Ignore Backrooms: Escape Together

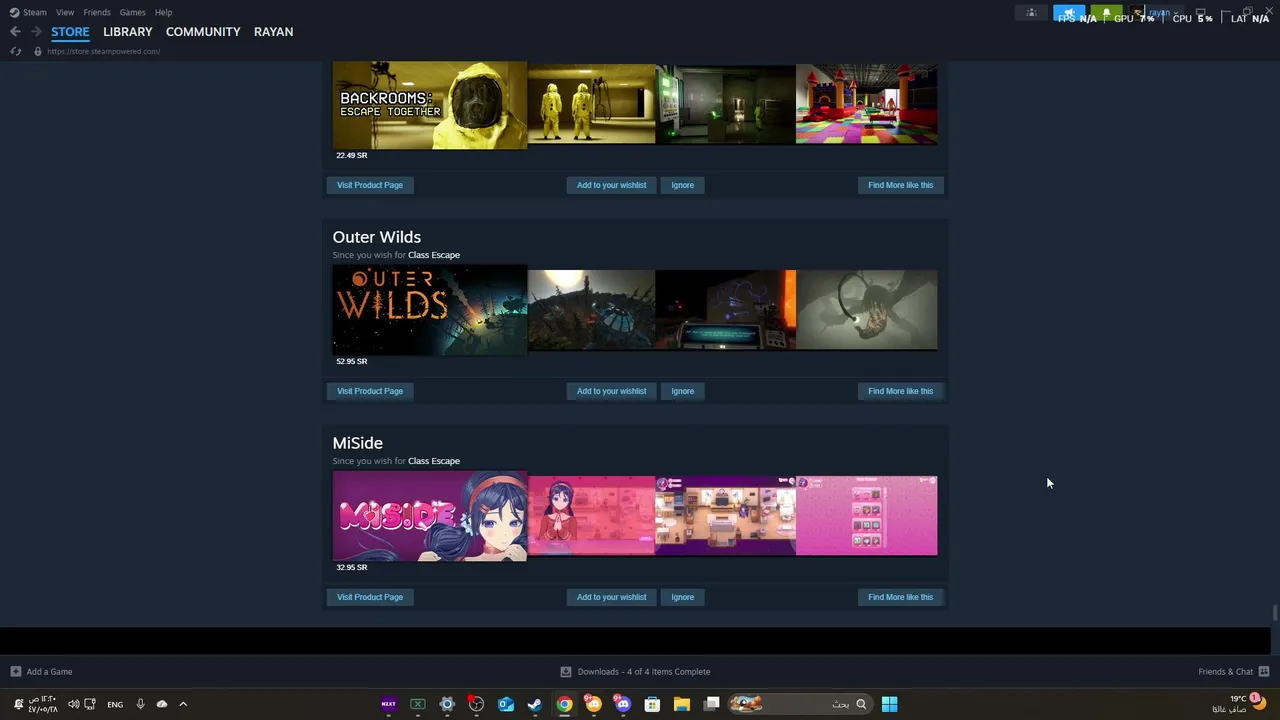click(x=682, y=185)
